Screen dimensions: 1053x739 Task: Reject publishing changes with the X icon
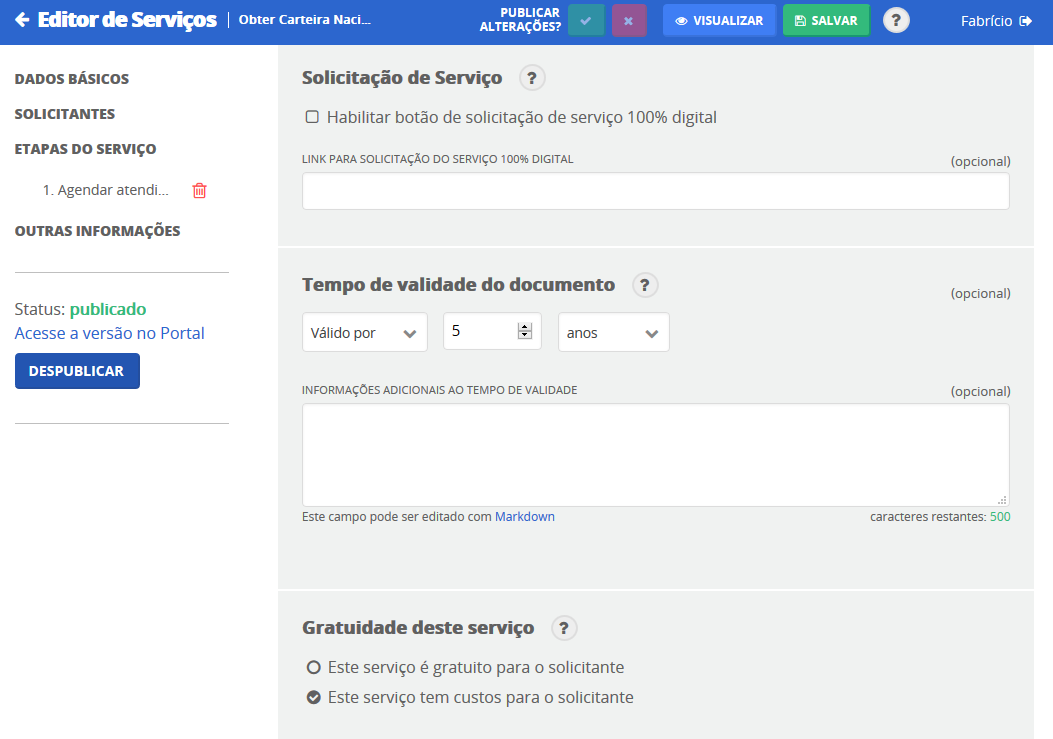628,20
